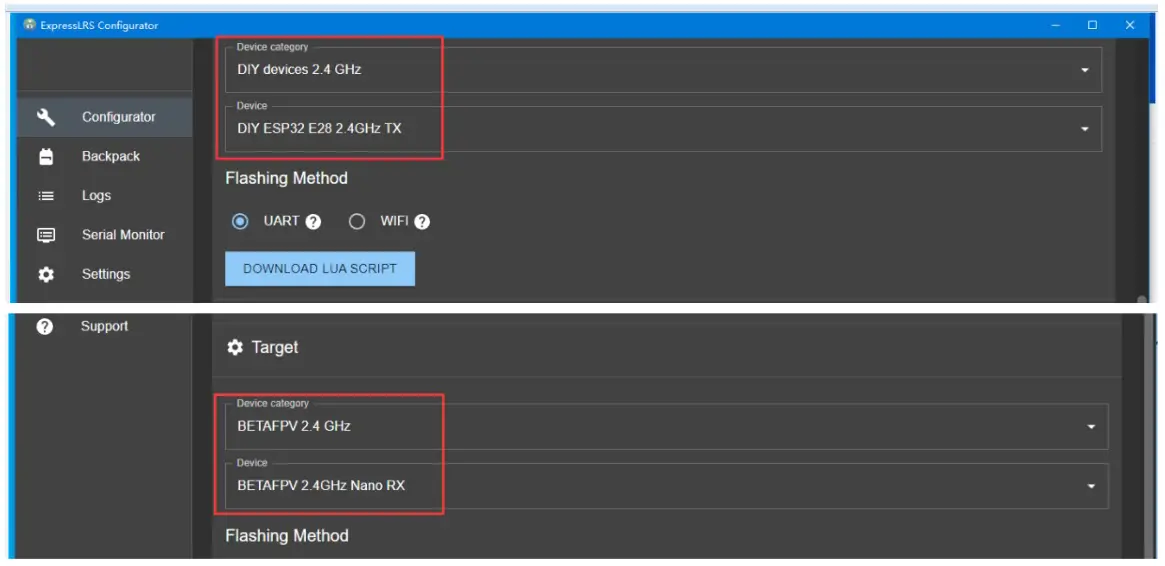Viewport: 1165px width, 566px height.
Task: Click the Serial Monitor icon
Action: point(46,235)
